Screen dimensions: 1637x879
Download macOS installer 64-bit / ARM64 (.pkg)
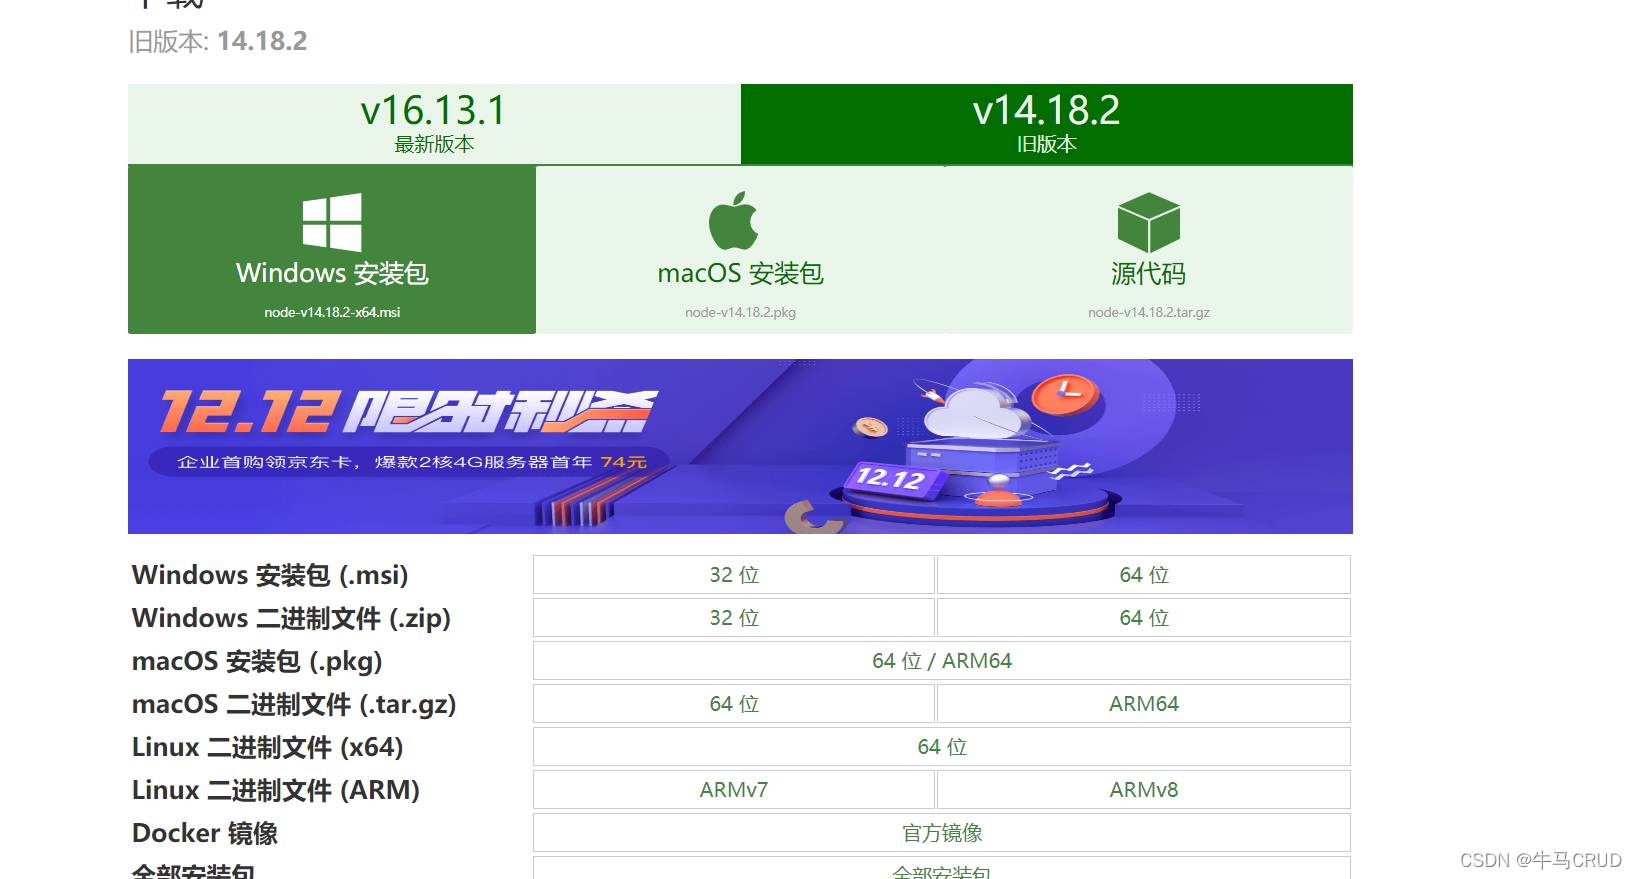942,661
